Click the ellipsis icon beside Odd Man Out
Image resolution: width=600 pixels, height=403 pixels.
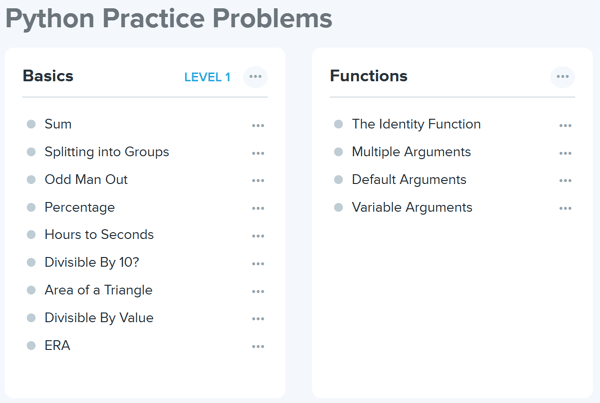(258, 181)
